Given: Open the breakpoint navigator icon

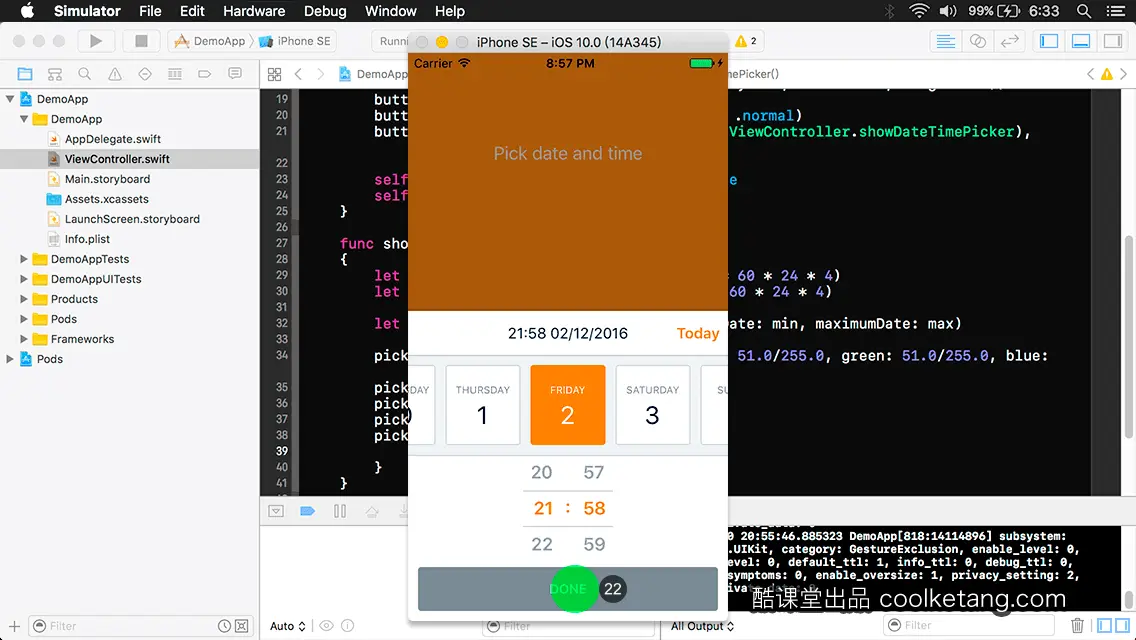Looking at the screenshot, I should tap(204, 74).
